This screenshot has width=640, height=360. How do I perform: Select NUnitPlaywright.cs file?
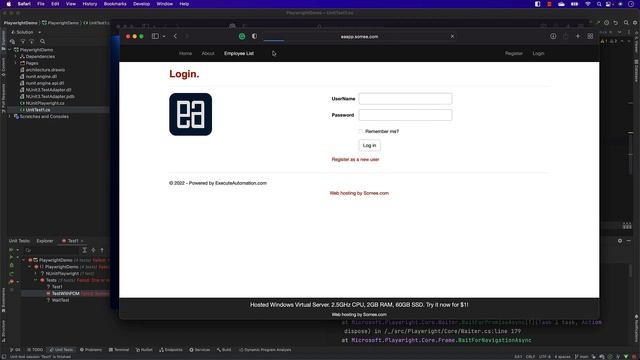point(45,103)
